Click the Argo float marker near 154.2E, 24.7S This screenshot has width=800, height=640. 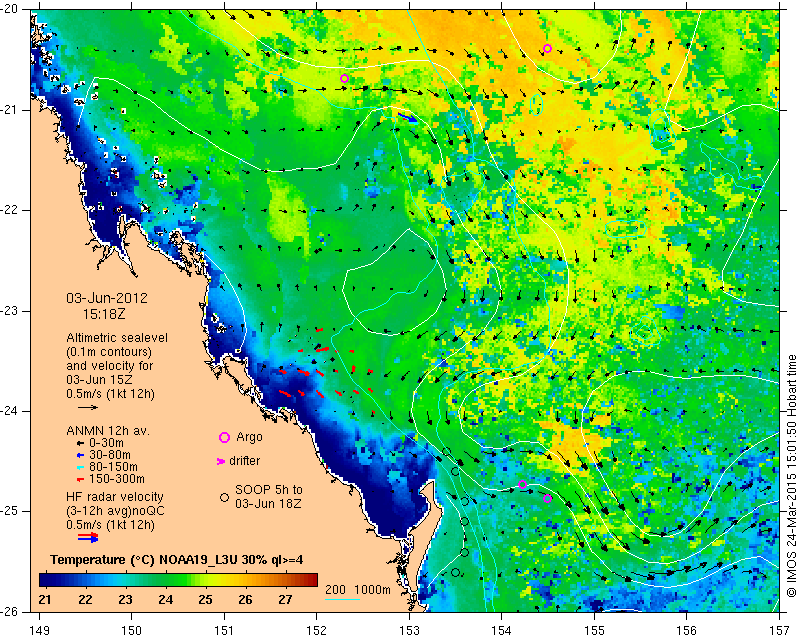point(522,484)
